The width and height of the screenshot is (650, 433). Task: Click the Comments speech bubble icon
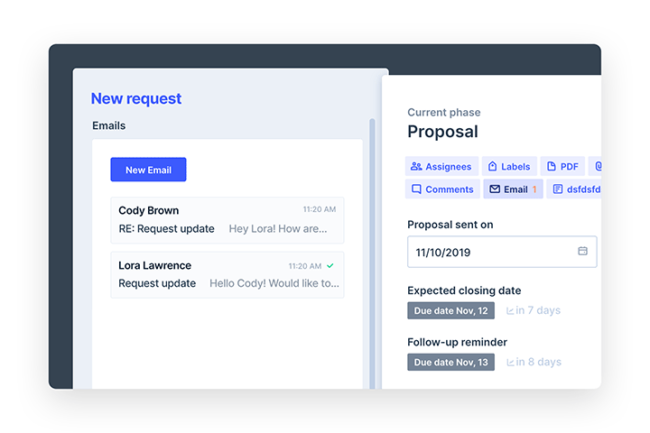click(416, 189)
